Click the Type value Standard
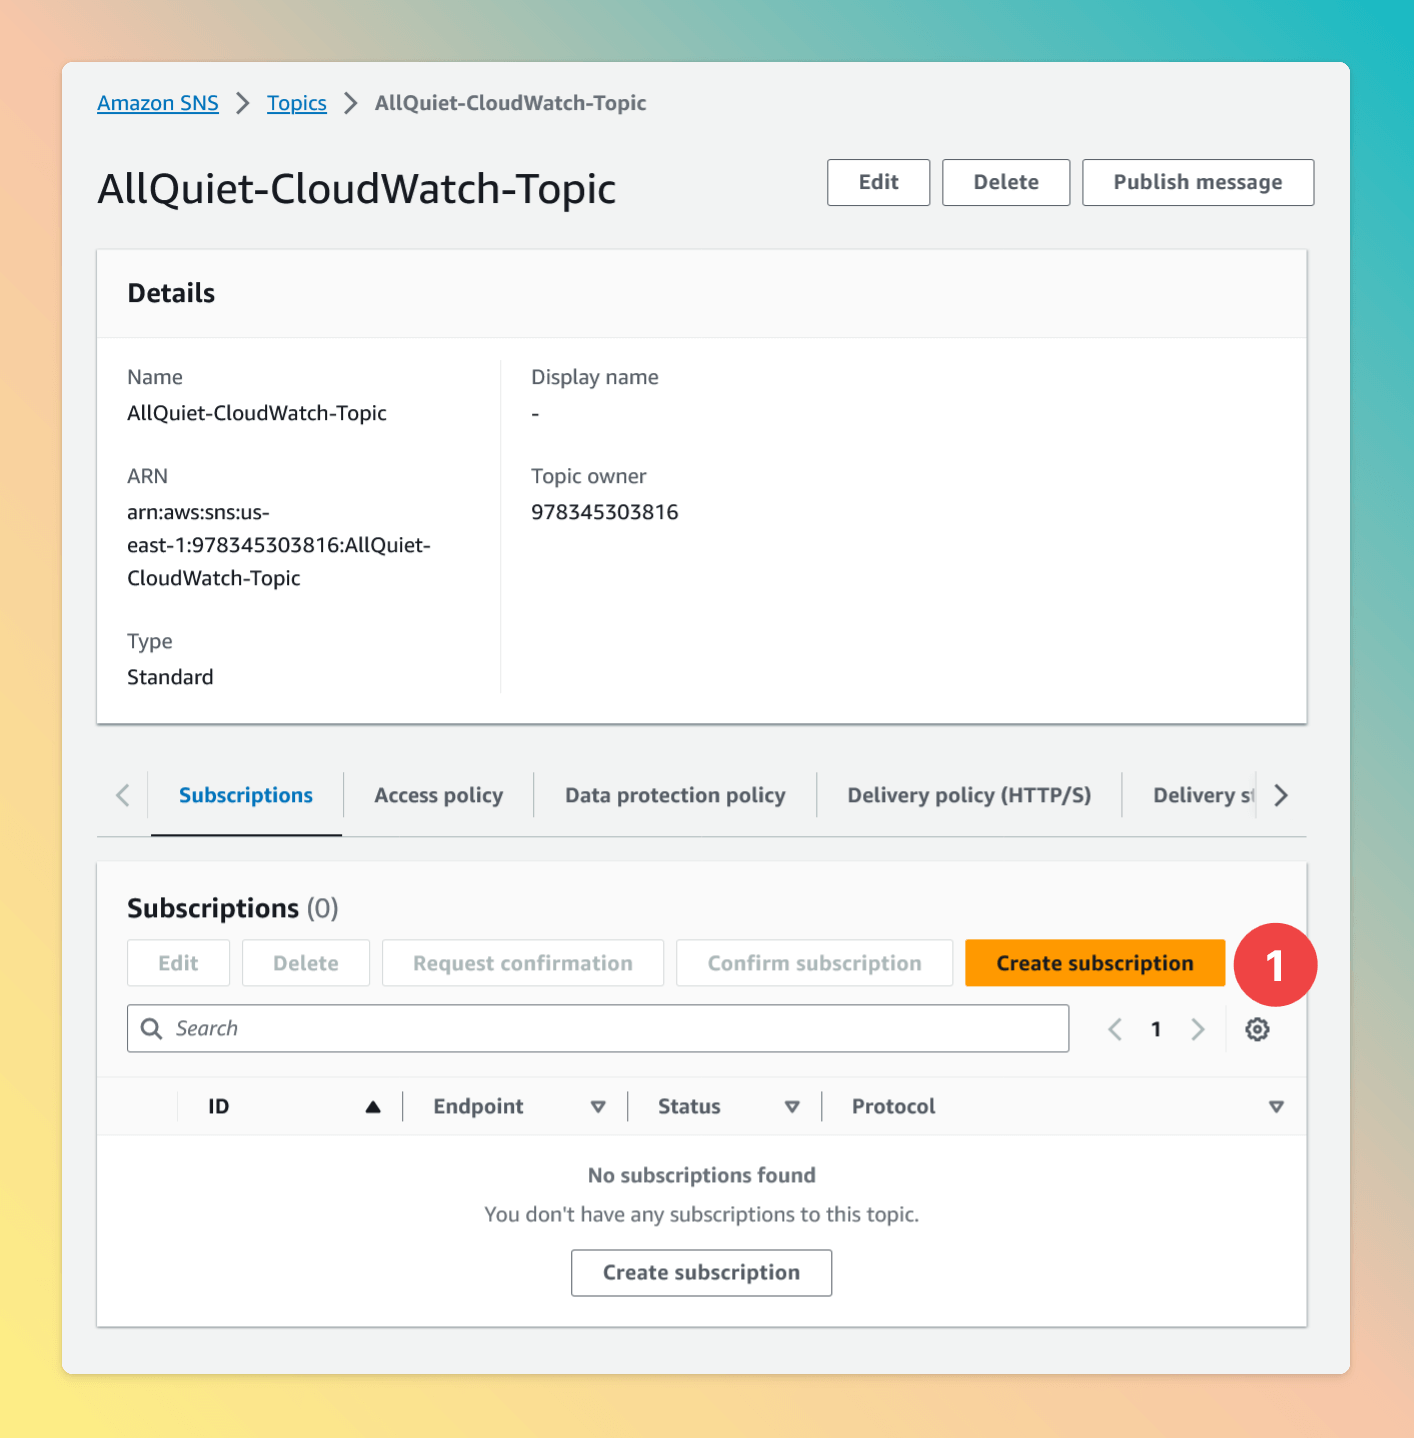The width and height of the screenshot is (1414, 1438). click(x=170, y=677)
